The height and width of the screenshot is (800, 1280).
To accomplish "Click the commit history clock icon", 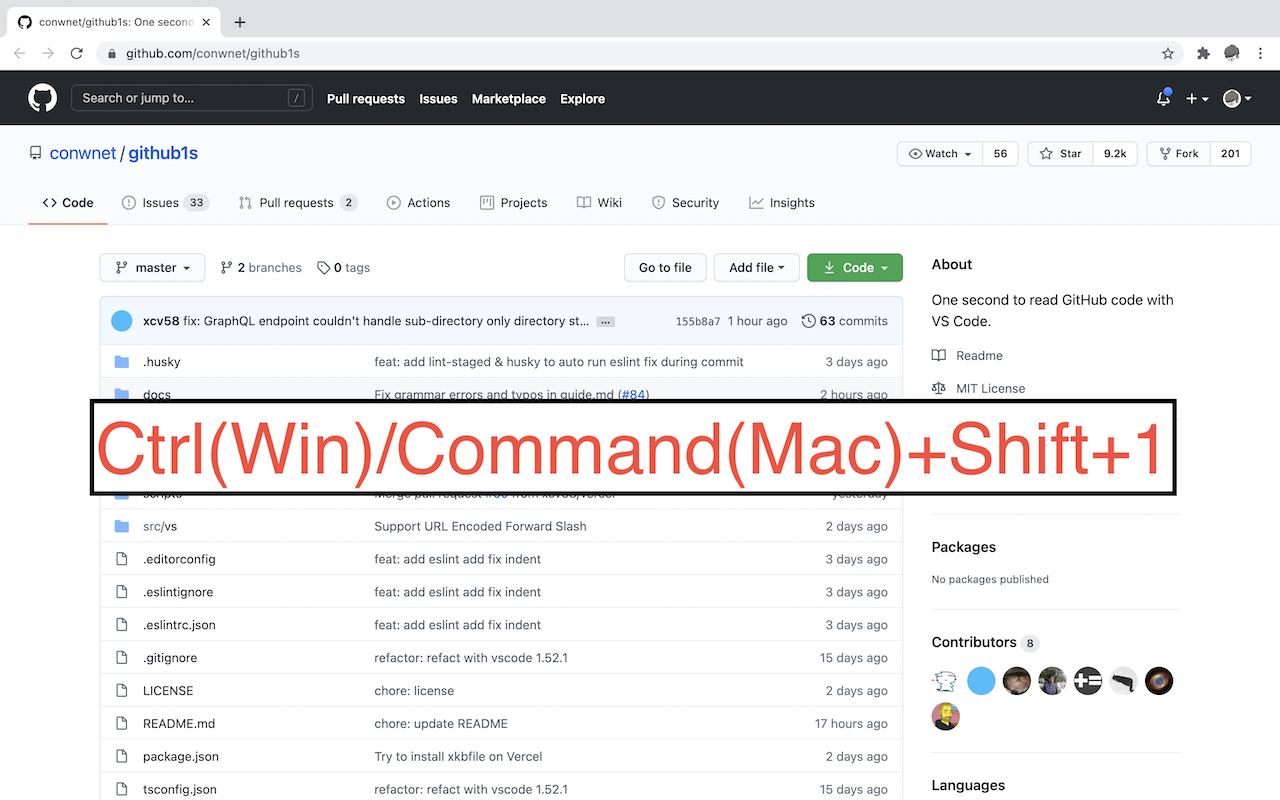I will pos(809,320).
